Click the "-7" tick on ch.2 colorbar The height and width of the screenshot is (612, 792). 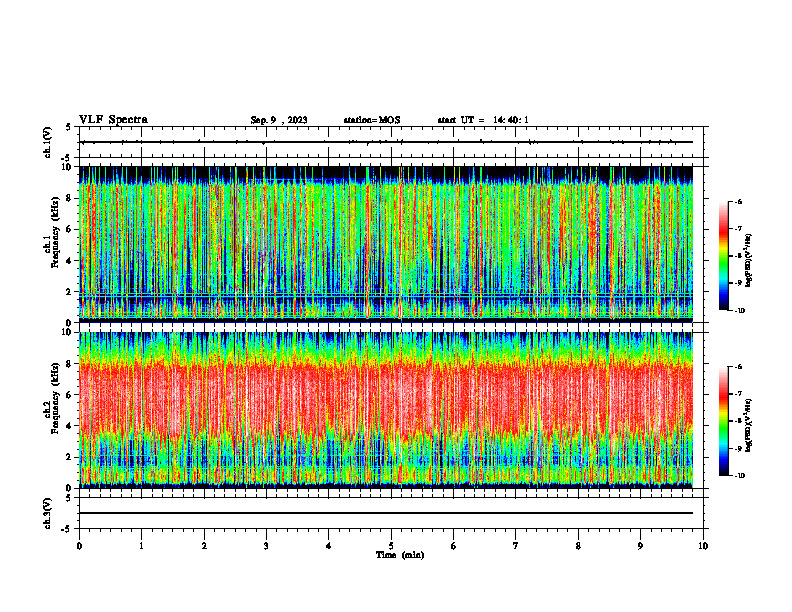coord(738,394)
